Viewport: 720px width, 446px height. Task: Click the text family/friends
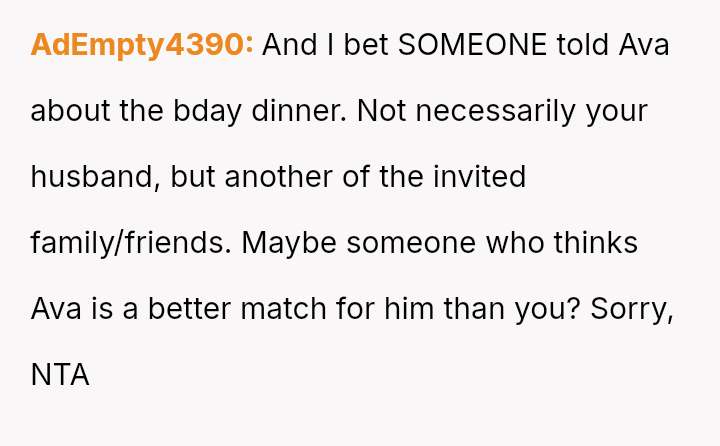pyautogui.click(x=130, y=243)
